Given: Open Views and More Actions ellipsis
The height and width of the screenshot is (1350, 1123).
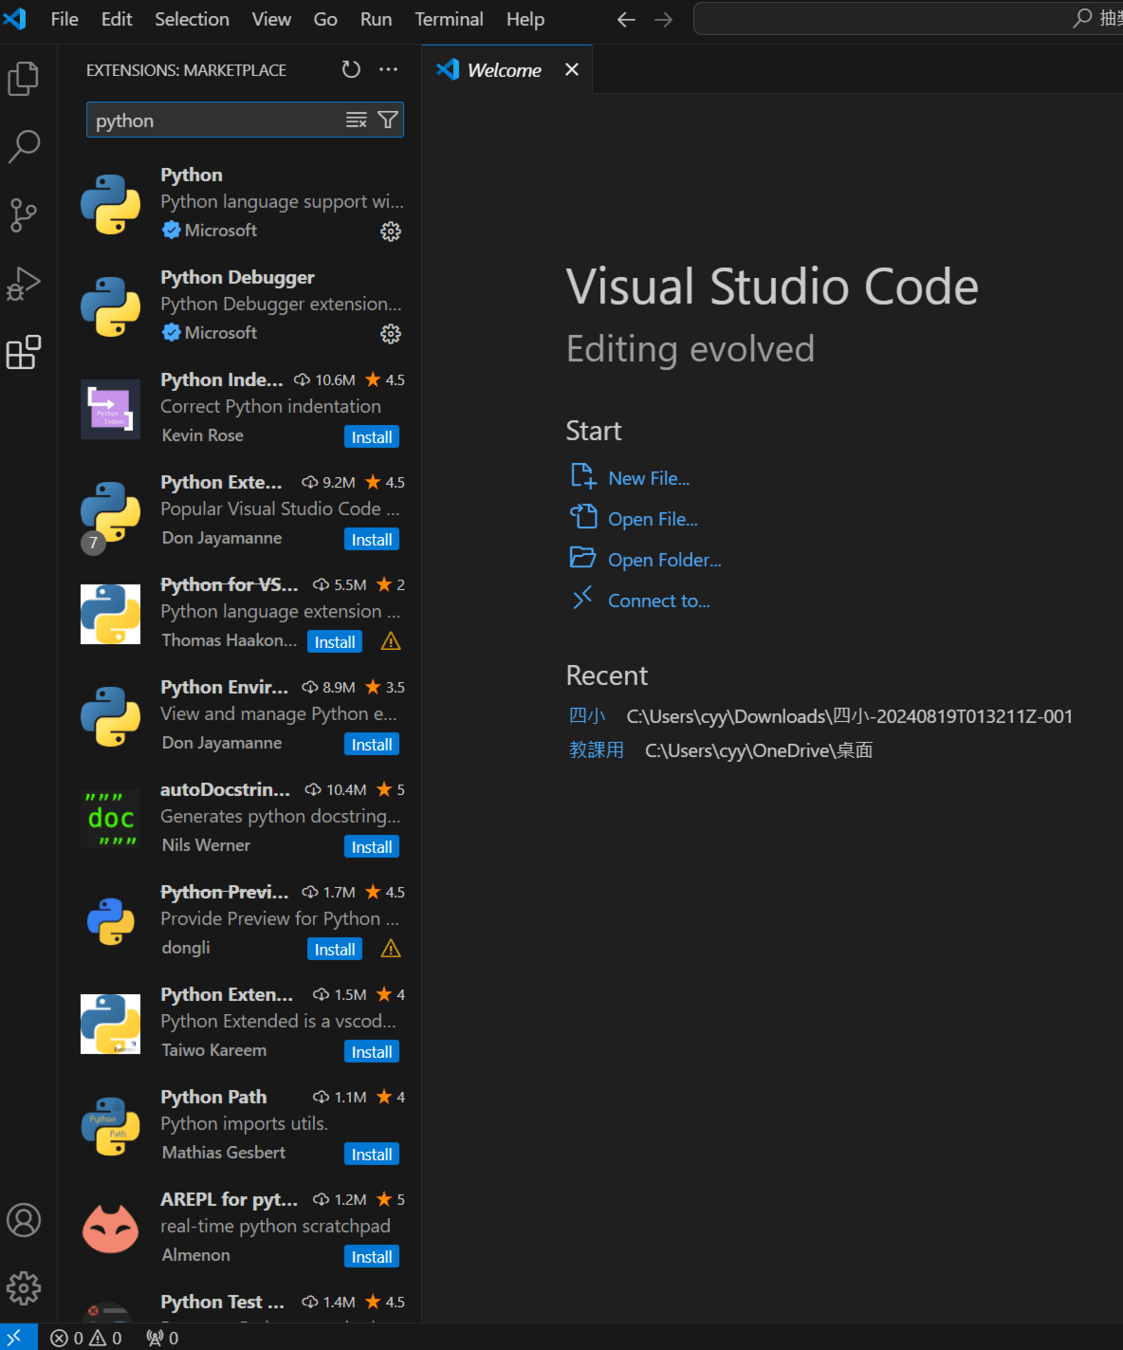Looking at the screenshot, I should [x=389, y=69].
